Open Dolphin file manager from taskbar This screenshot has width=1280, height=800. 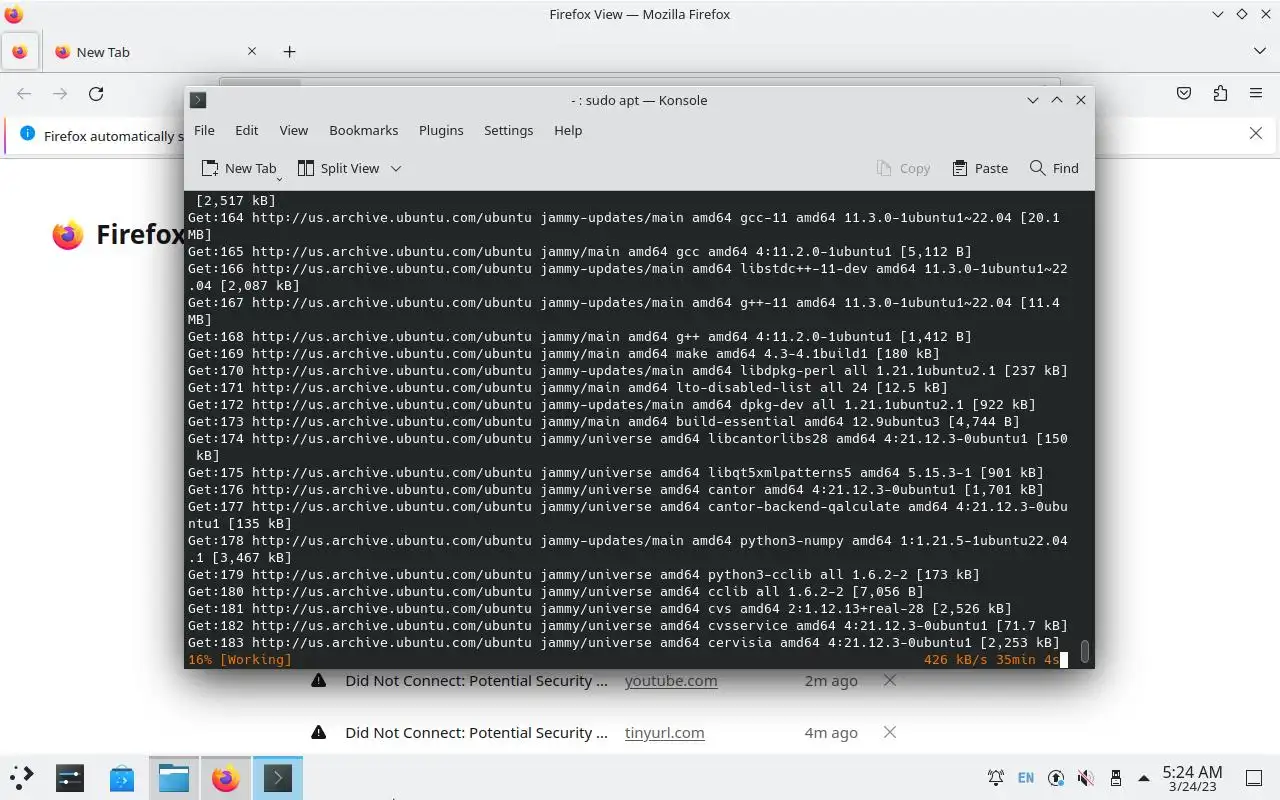(174, 777)
